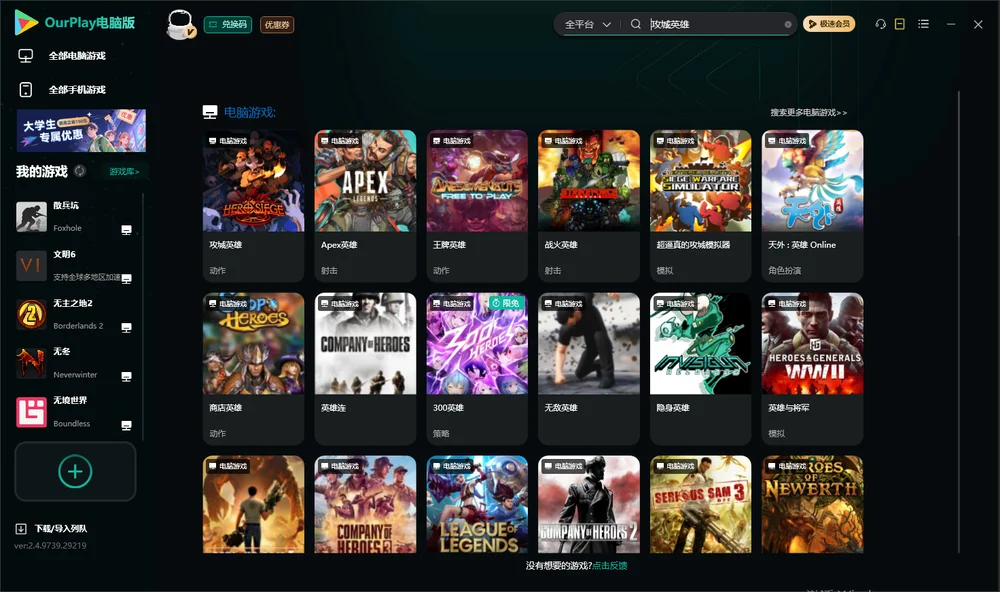
Task: Select 文明6 in my games list
Action: click(x=75, y=265)
